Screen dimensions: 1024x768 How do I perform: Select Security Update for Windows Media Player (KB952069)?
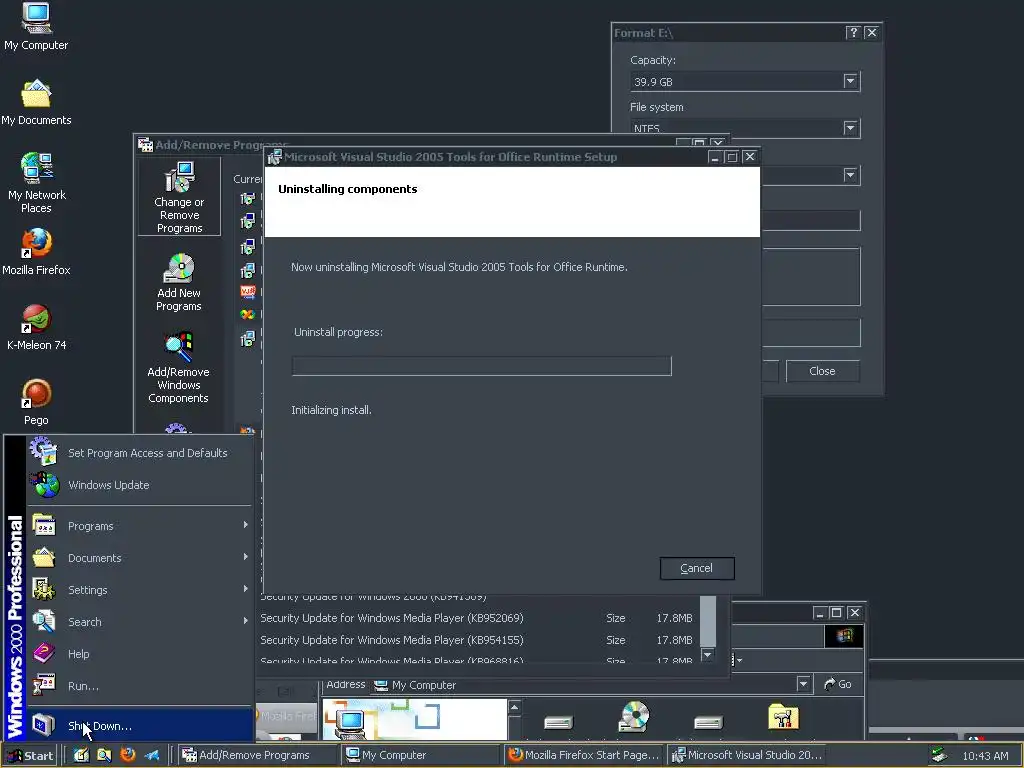(x=392, y=618)
